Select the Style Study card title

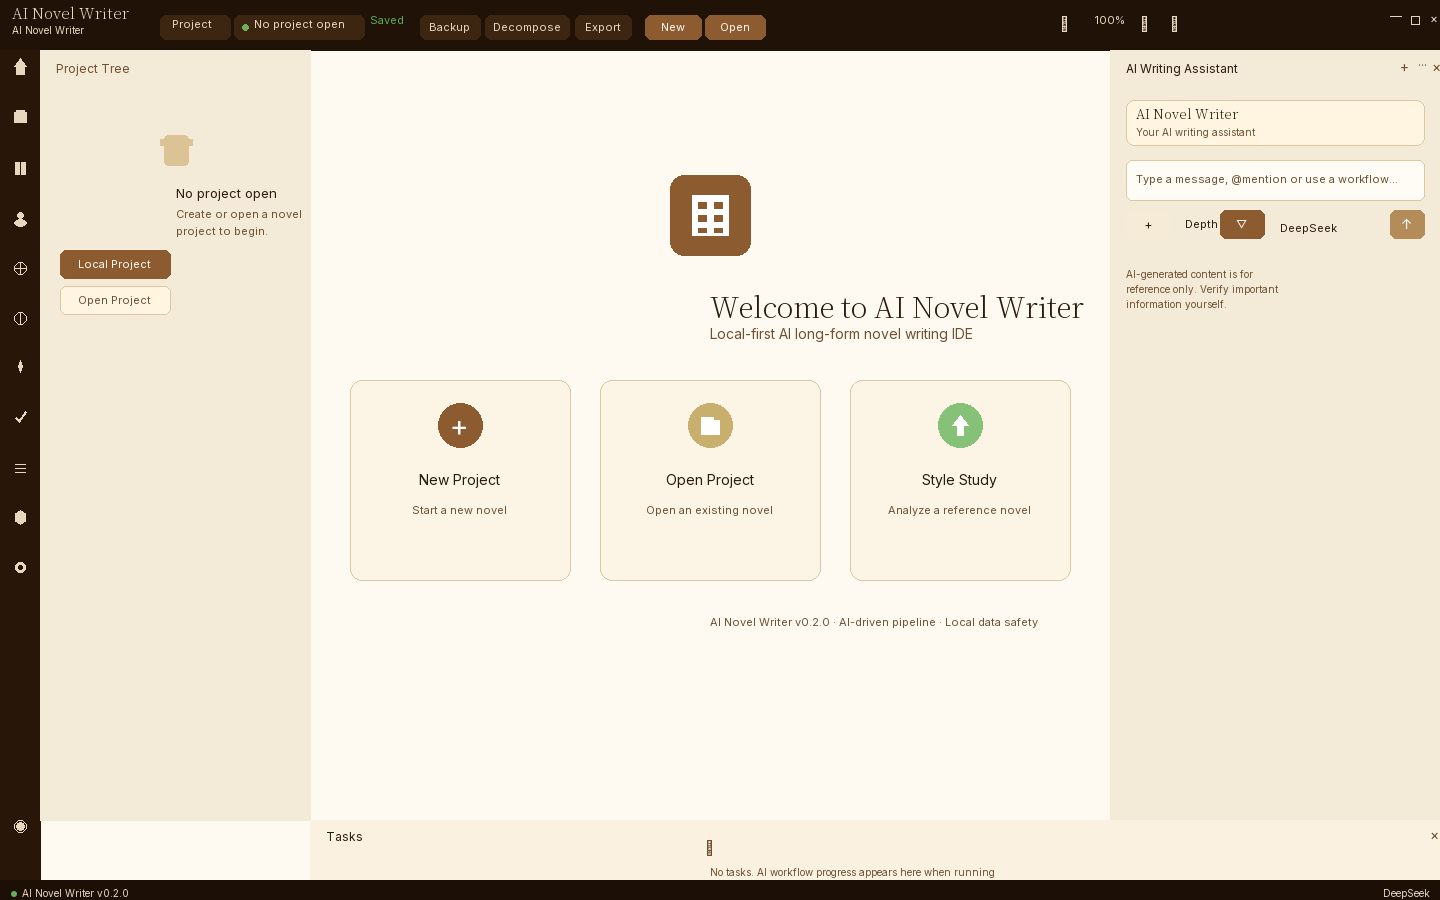click(x=959, y=480)
